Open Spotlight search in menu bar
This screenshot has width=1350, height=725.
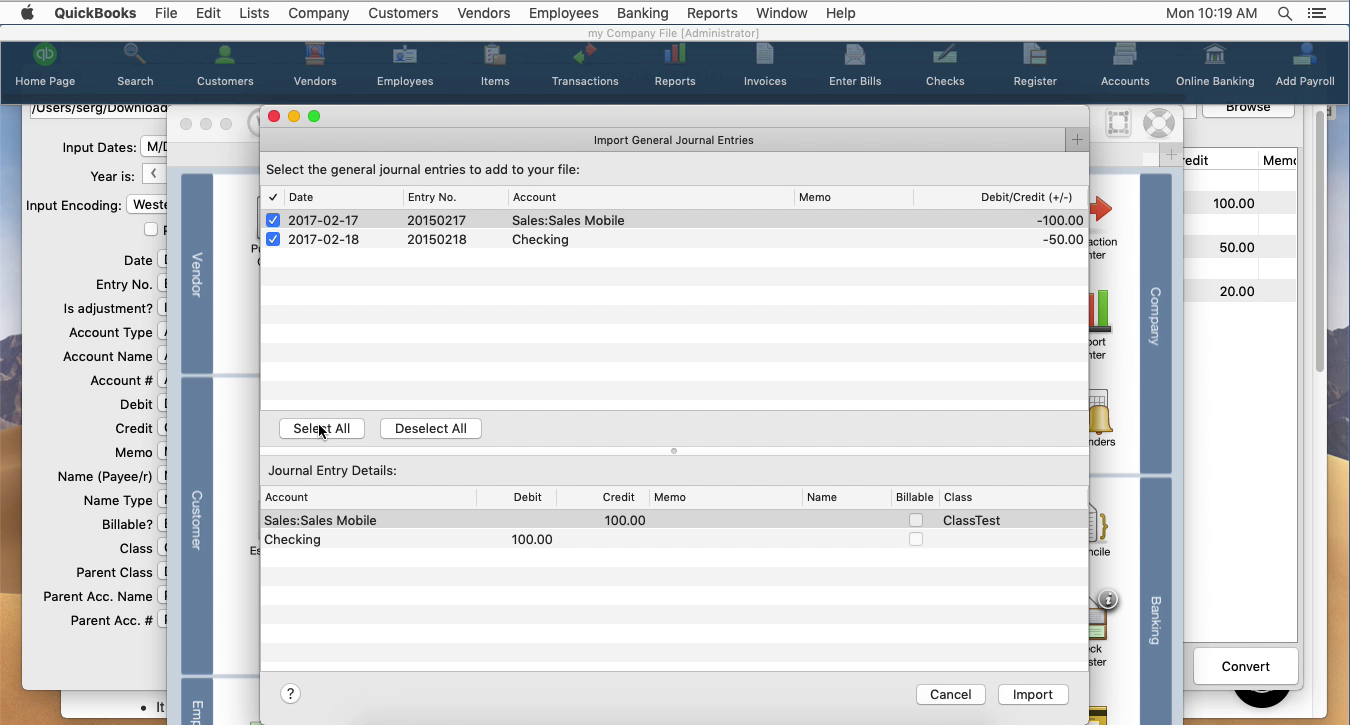click(1285, 13)
